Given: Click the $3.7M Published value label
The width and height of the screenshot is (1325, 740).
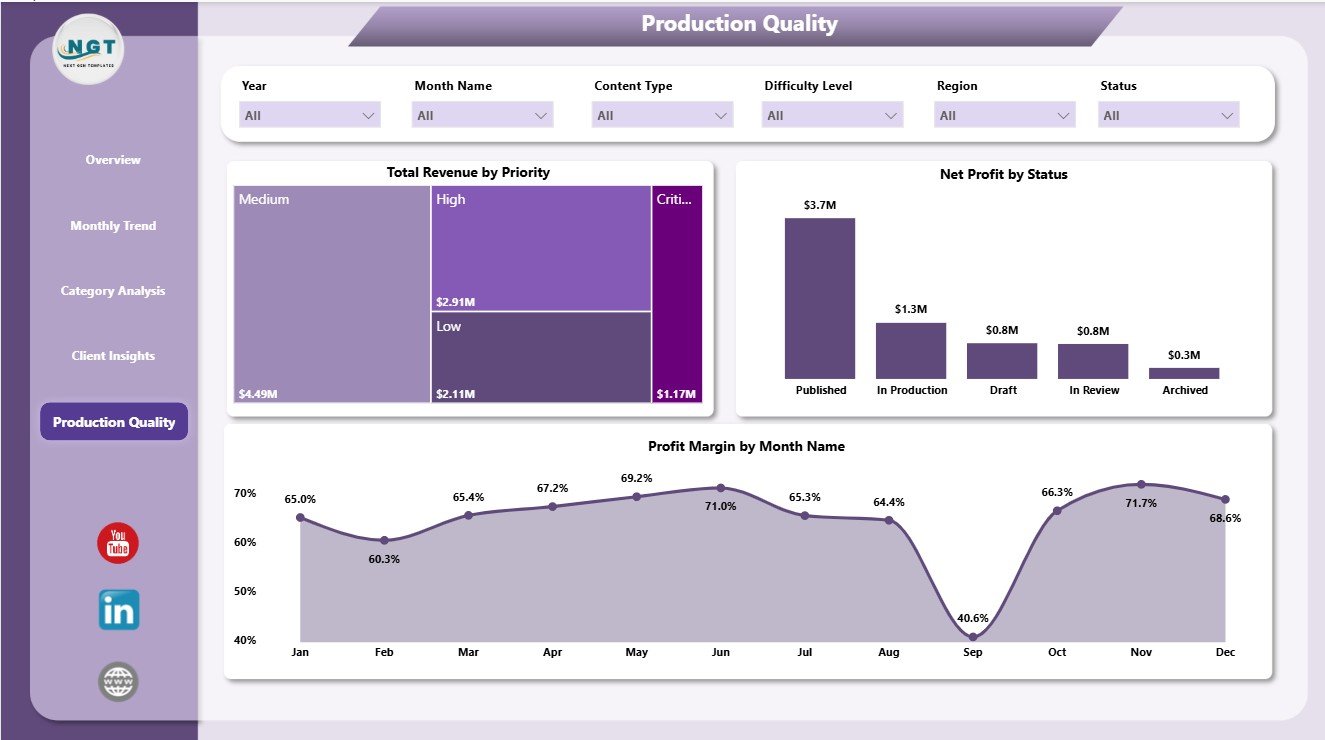Looking at the screenshot, I should 820,205.
